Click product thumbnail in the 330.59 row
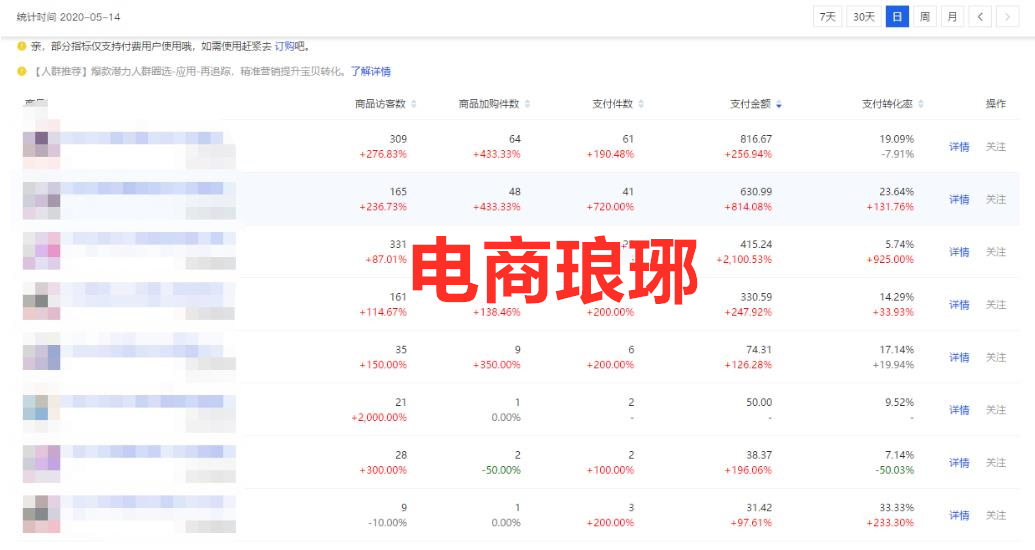 42,301
